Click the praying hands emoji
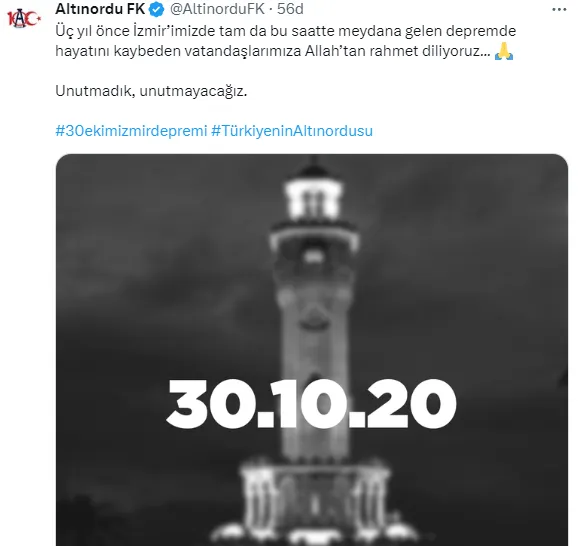The image size is (578, 546). point(504,51)
